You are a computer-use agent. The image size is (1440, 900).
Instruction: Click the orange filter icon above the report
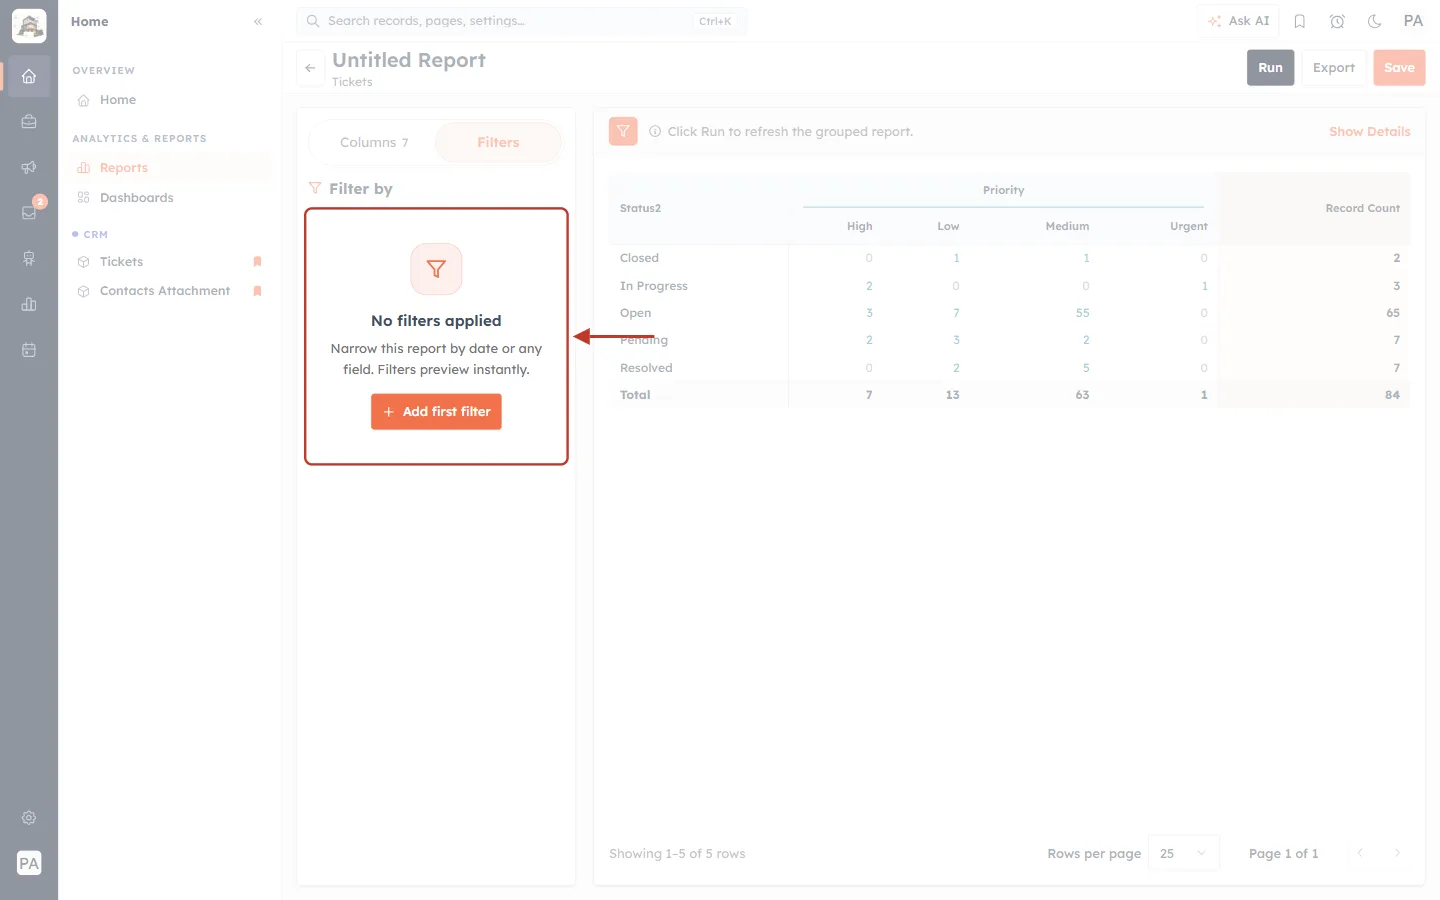pyautogui.click(x=623, y=131)
